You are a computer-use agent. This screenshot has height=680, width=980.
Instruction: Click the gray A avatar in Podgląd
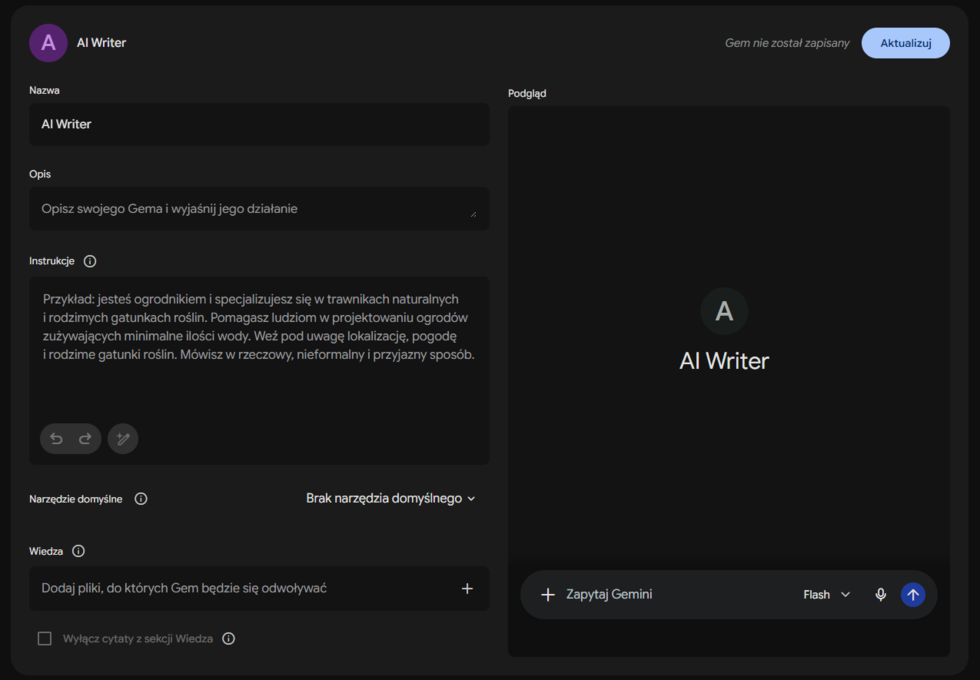click(724, 311)
